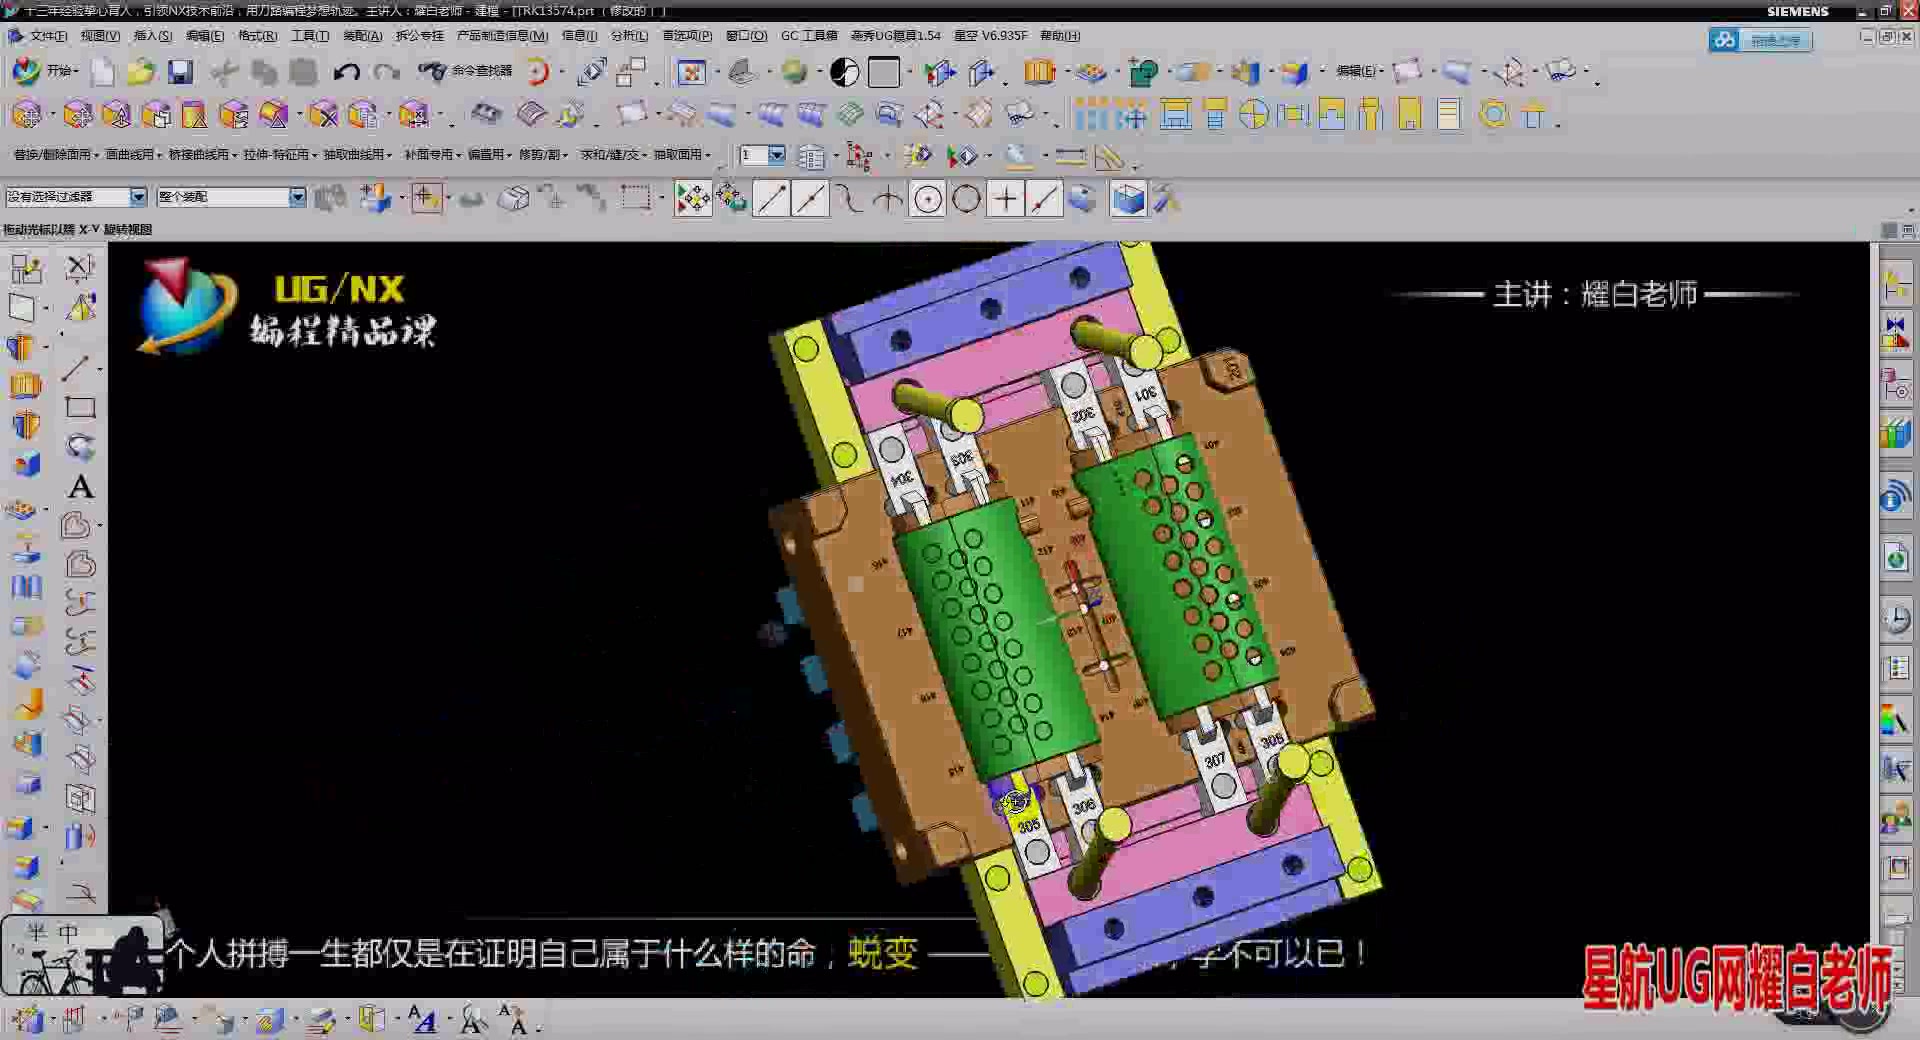Open the selection filter dropdown
Viewport: 1920px width, 1040px height.
138,197
